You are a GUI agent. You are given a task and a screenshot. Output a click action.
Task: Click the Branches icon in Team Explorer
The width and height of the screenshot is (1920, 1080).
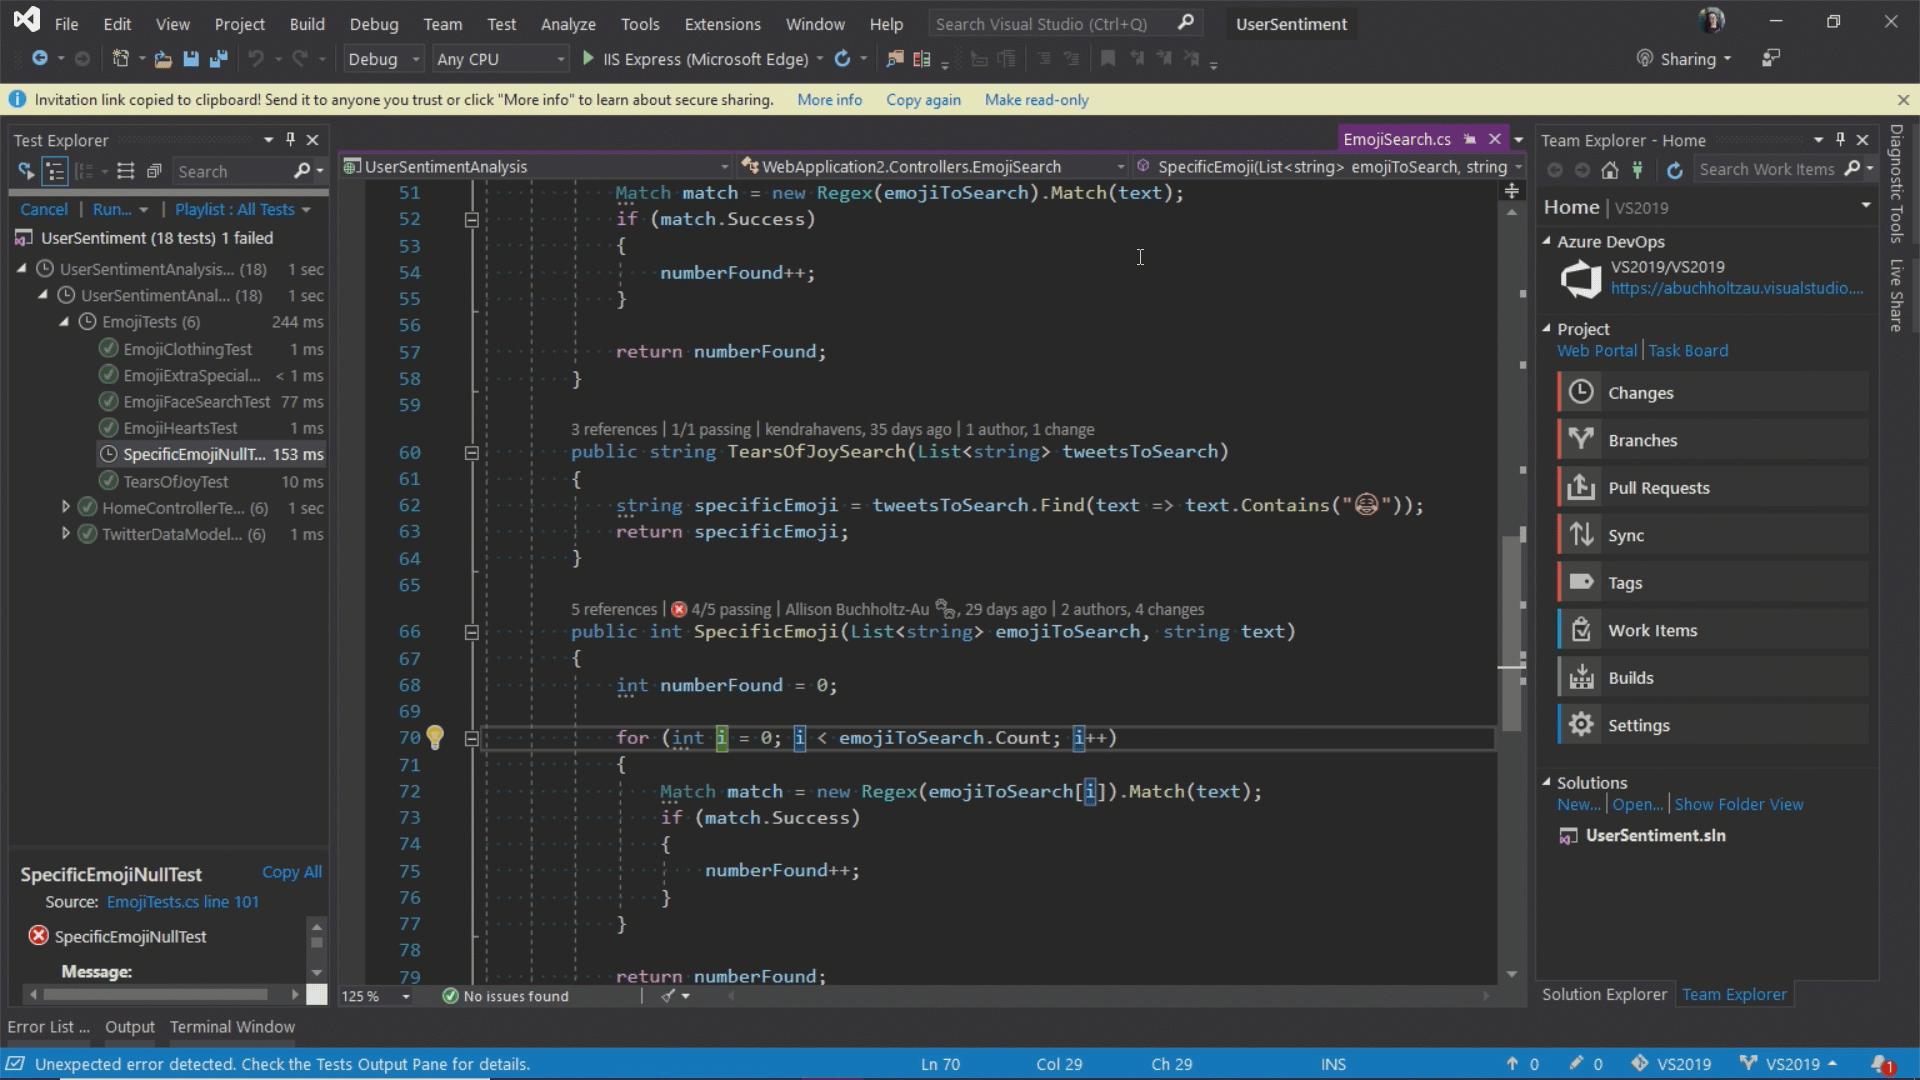pyautogui.click(x=1581, y=439)
